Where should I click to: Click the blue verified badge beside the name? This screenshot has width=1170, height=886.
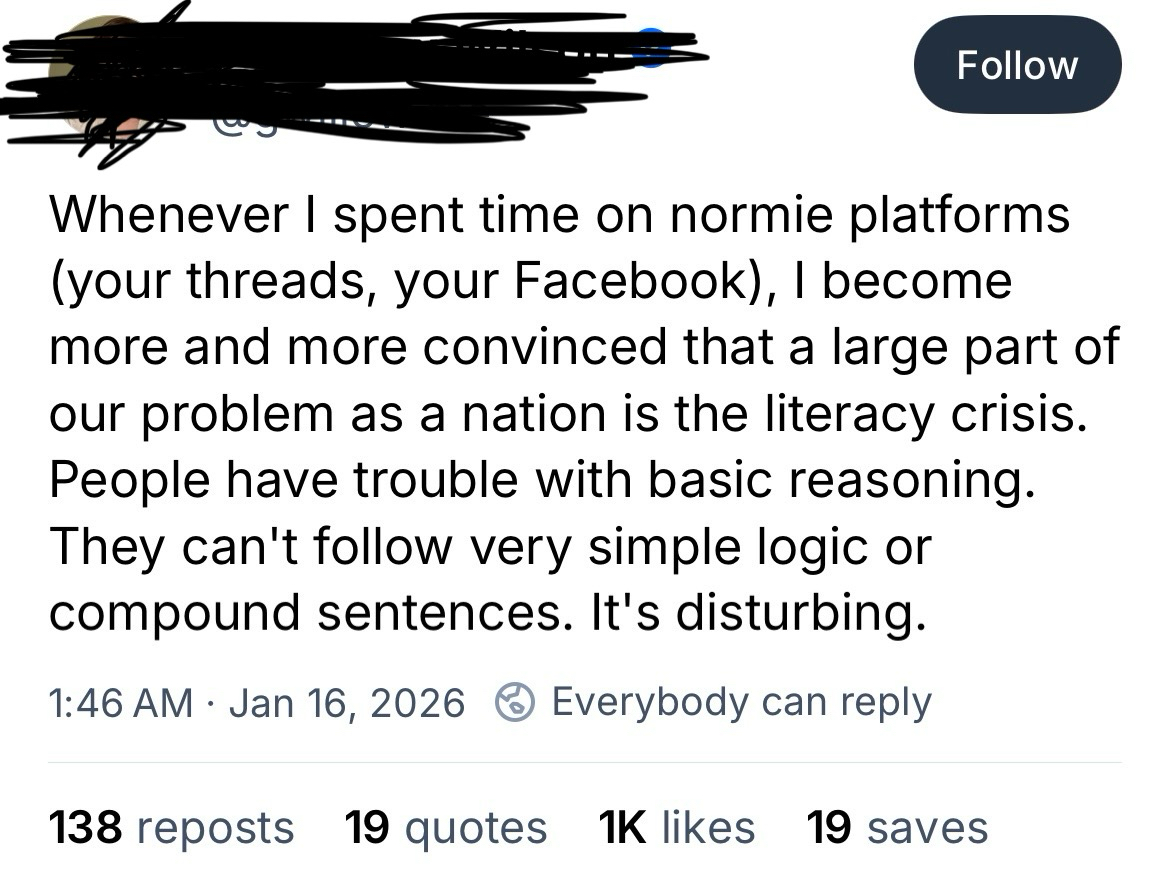[x=651, y=48]
